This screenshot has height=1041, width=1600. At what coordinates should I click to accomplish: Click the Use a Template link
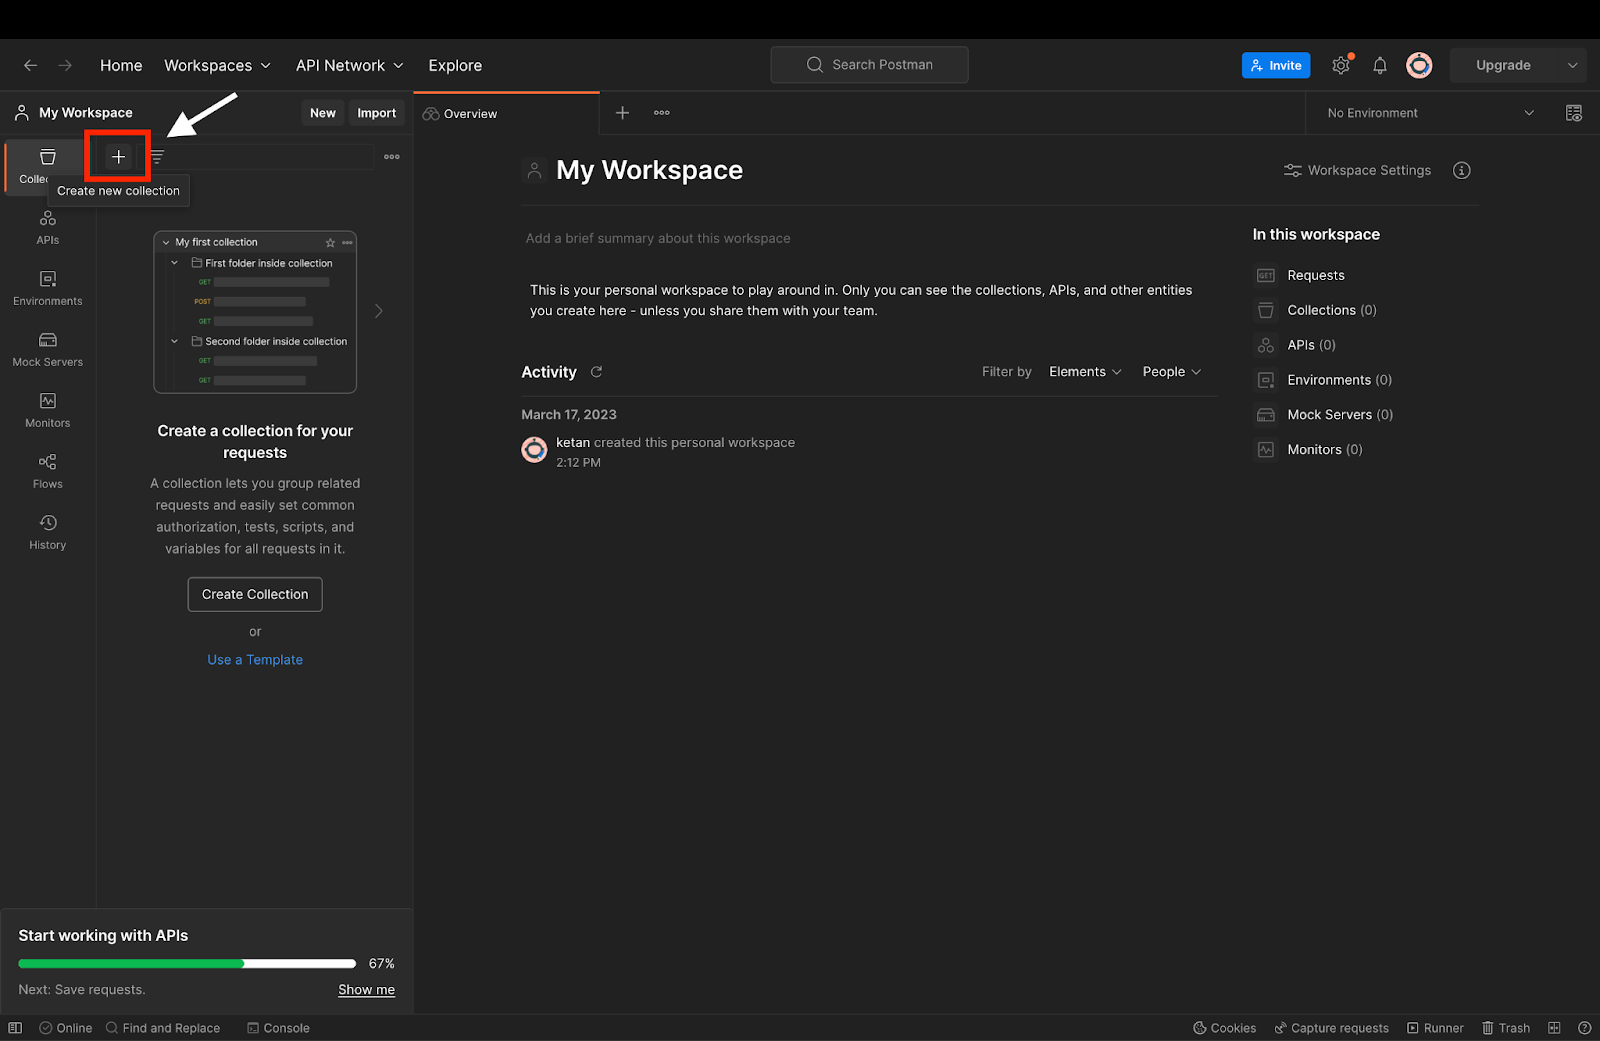(x=255, y=660)
